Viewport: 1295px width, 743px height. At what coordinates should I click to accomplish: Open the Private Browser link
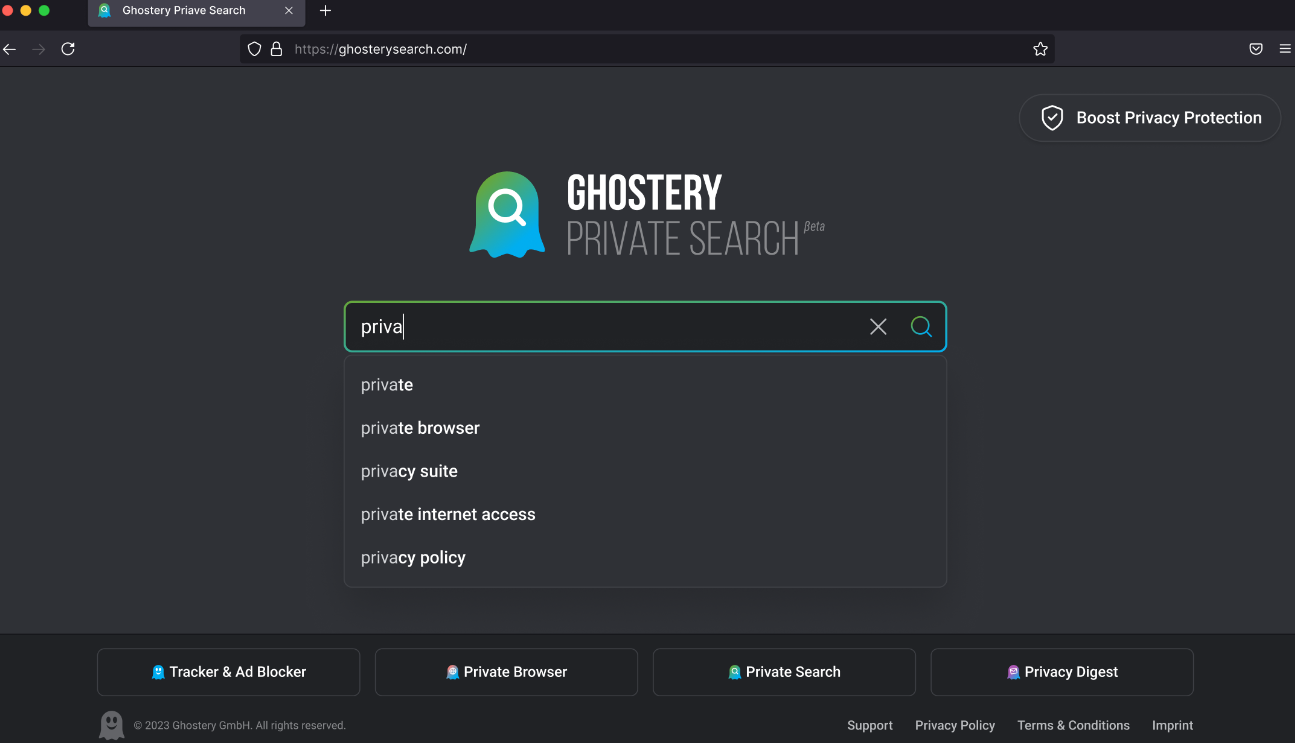[x=506, y=672]
